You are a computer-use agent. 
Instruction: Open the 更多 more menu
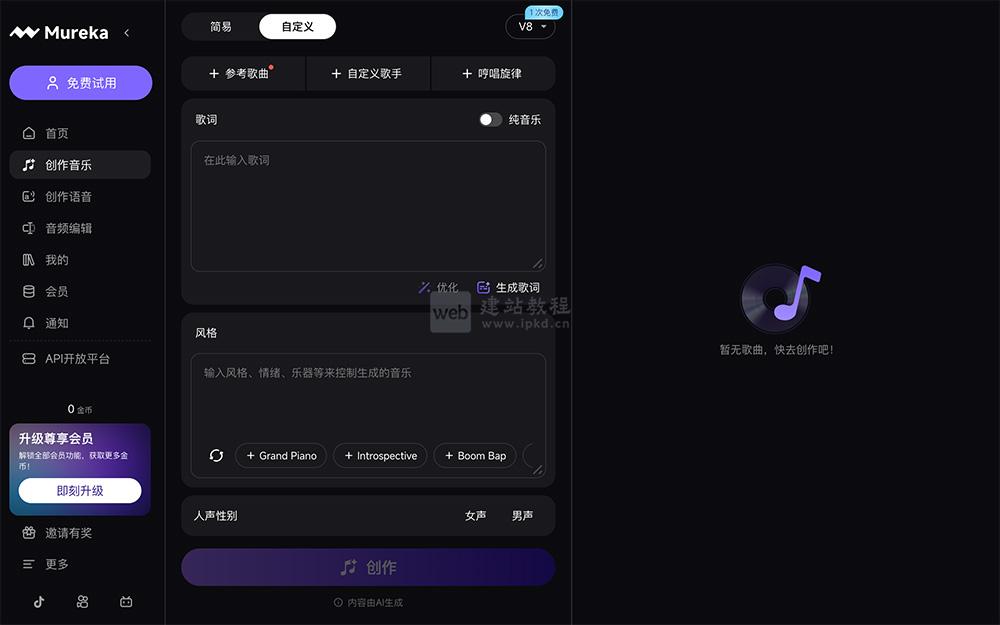(x=56, y=564)
